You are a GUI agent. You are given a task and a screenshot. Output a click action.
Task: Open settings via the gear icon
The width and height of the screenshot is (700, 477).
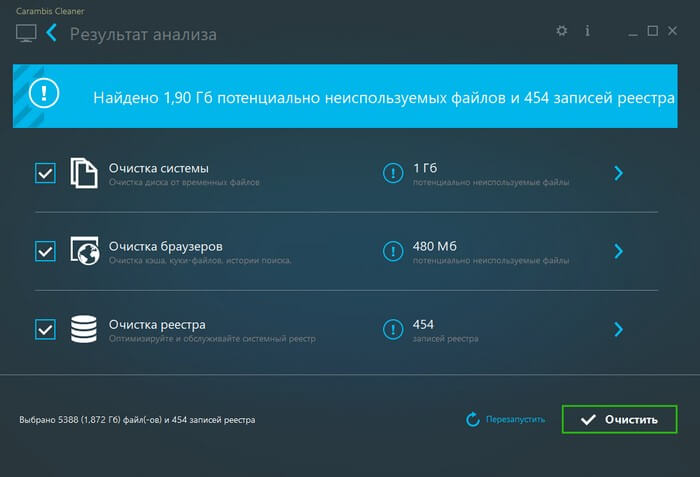tap(562, 31)
